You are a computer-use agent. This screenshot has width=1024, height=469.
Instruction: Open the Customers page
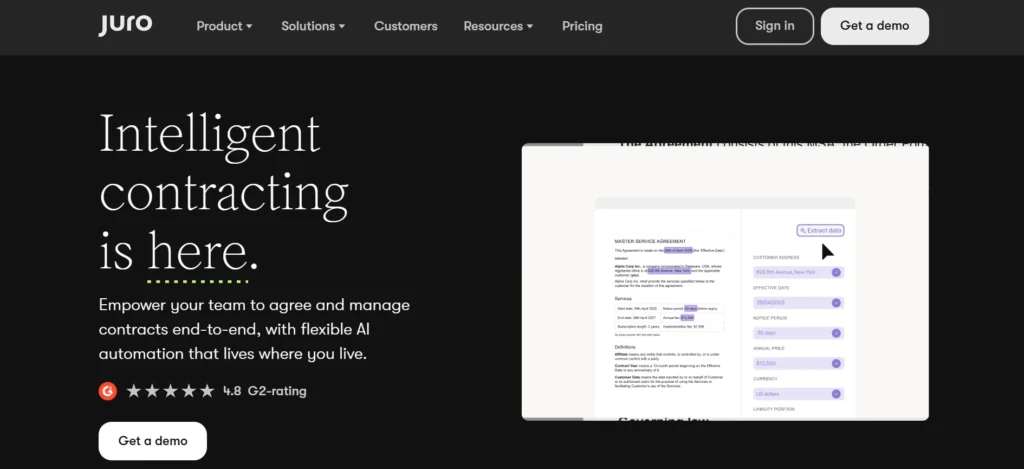click(406, 26)
